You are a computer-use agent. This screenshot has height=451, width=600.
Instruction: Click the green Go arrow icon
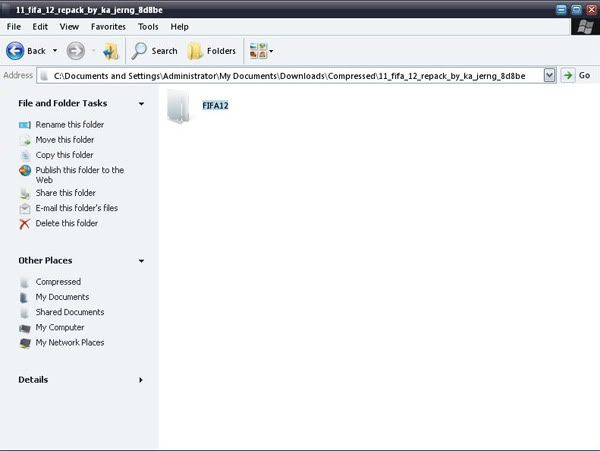point(568,75)
